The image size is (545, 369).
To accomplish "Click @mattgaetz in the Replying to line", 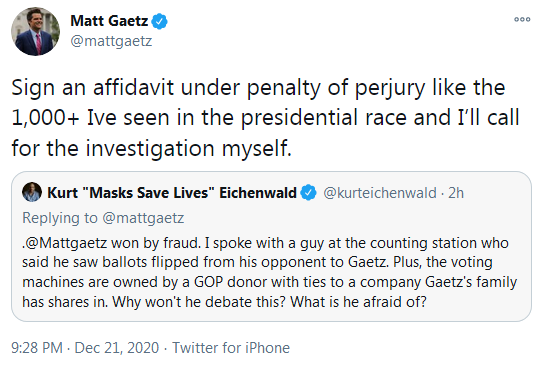I will (x=143, y=218).
